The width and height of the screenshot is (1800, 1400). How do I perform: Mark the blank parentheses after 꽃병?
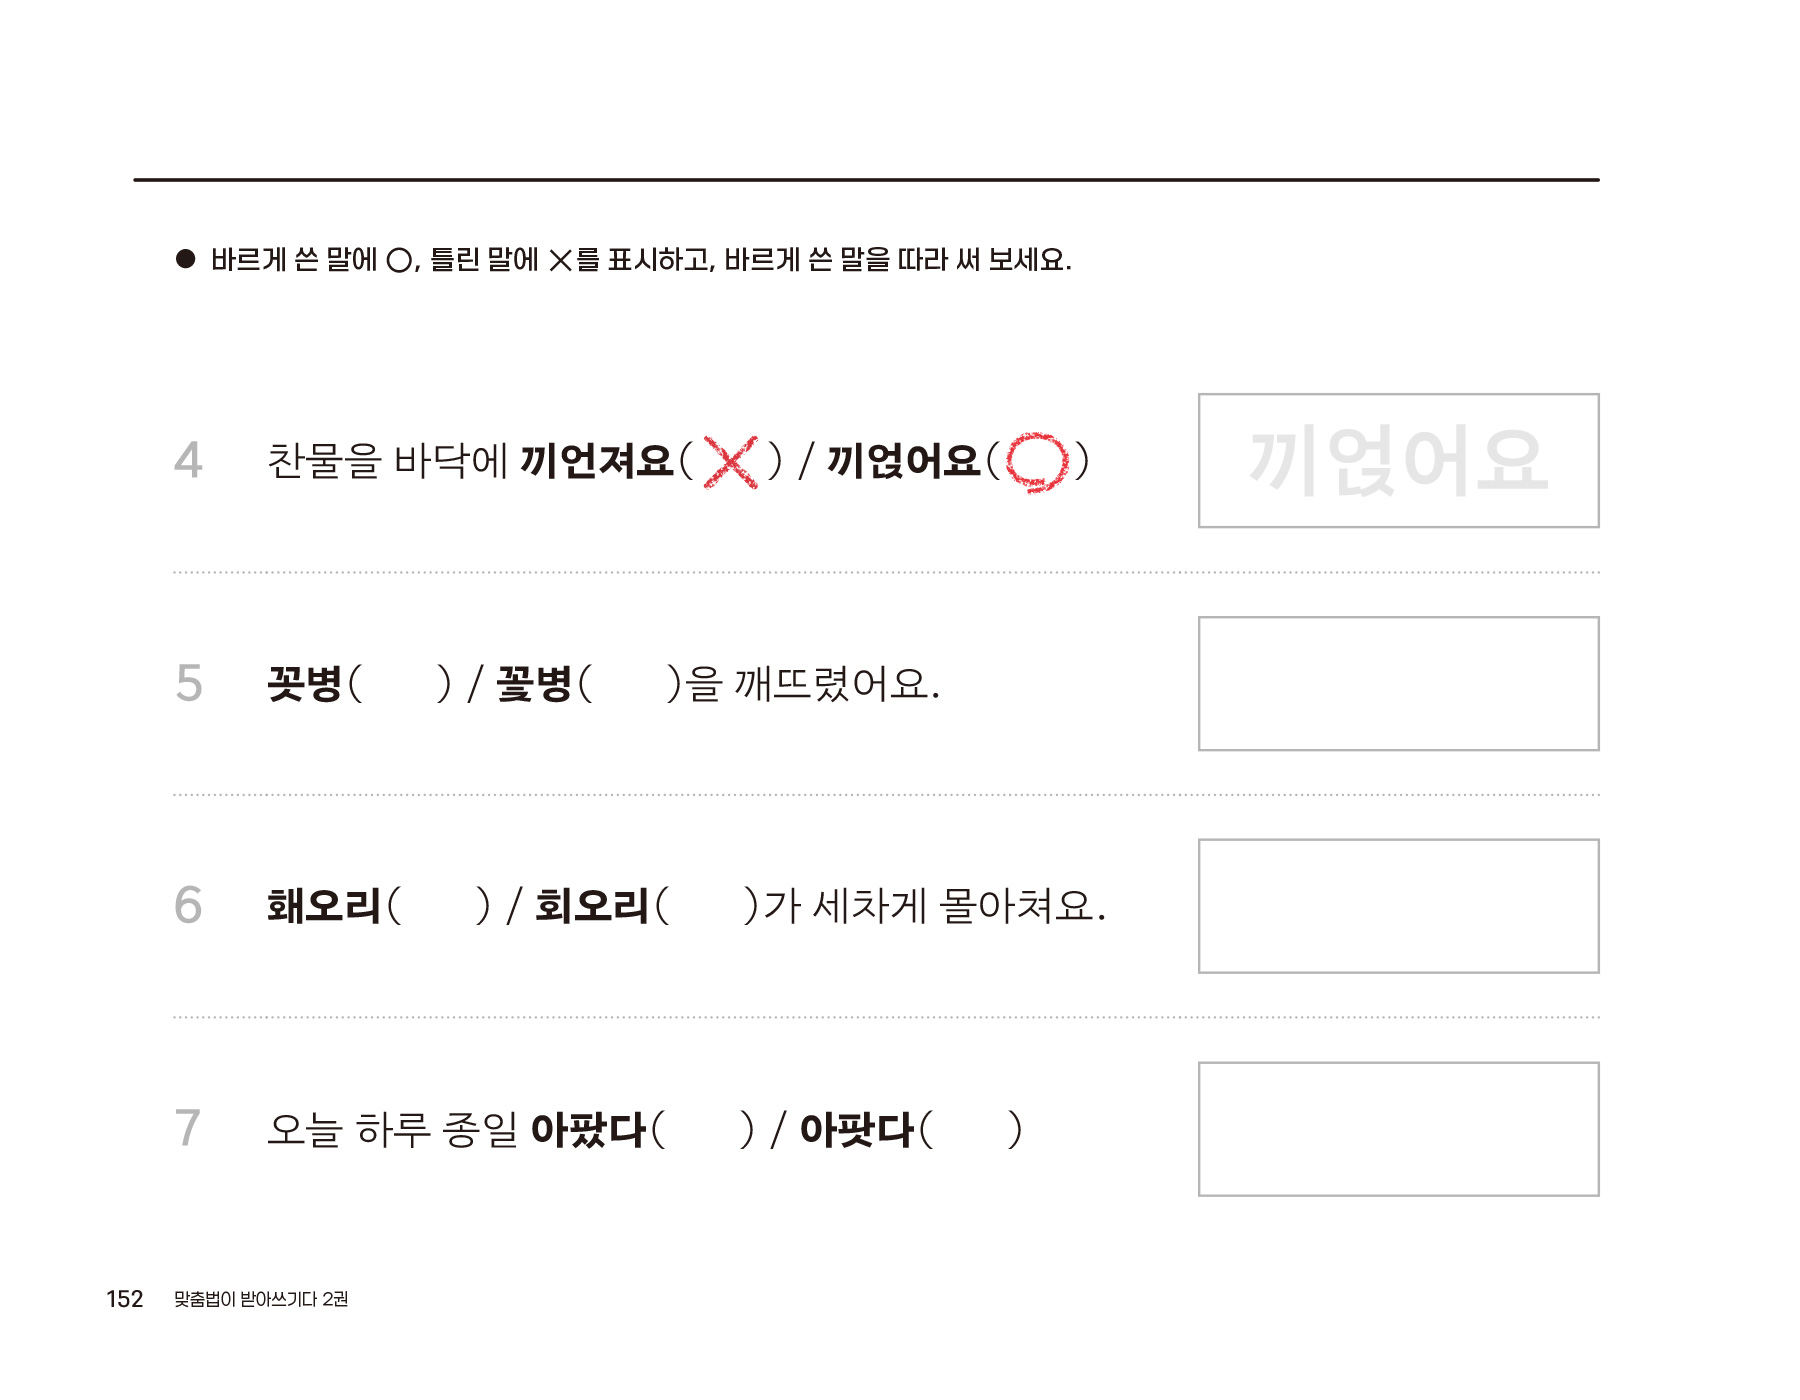[630, 684]
